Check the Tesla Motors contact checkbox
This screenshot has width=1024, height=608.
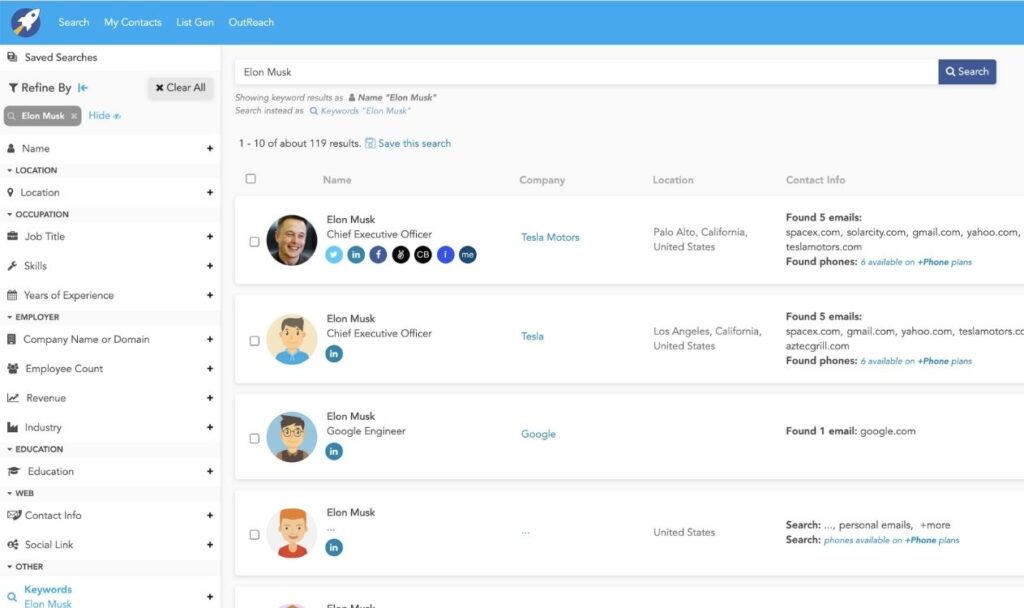[x=255, y=242]
